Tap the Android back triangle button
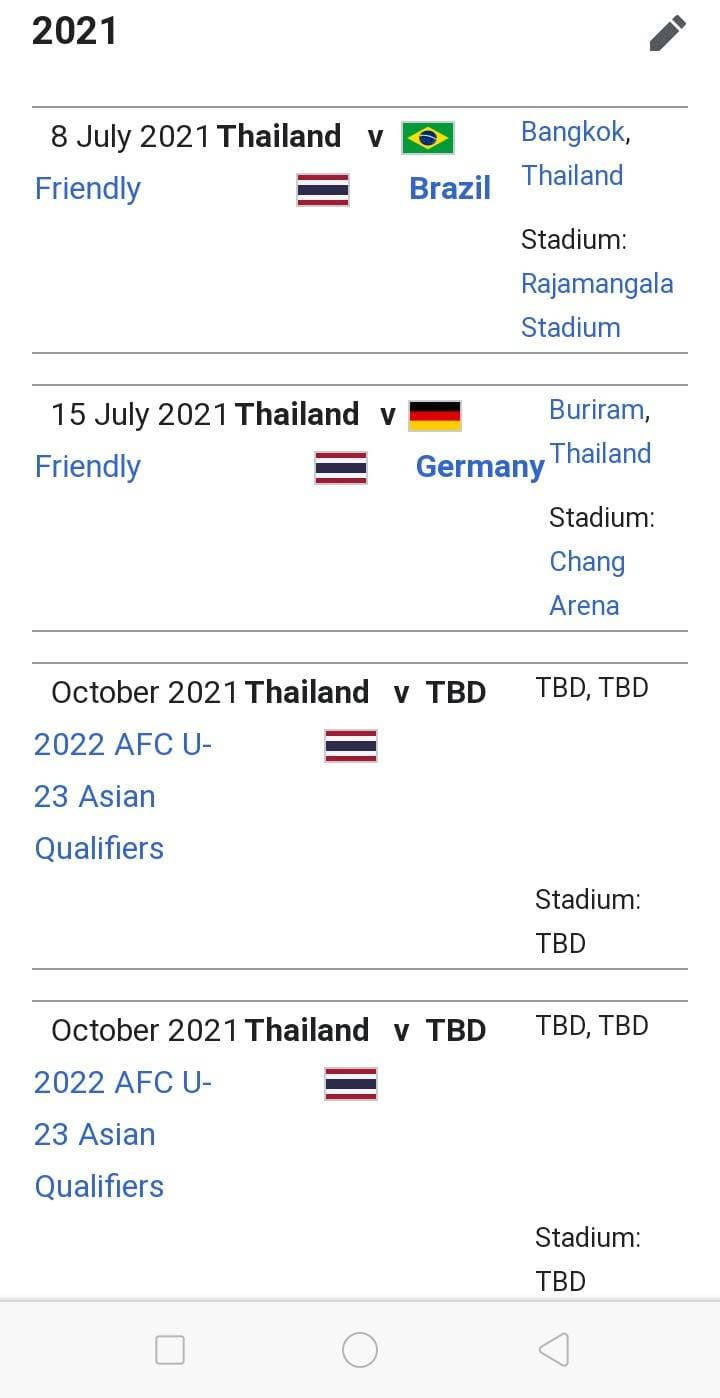Viewport: 720px width, 1398px height. [553, 1350]
